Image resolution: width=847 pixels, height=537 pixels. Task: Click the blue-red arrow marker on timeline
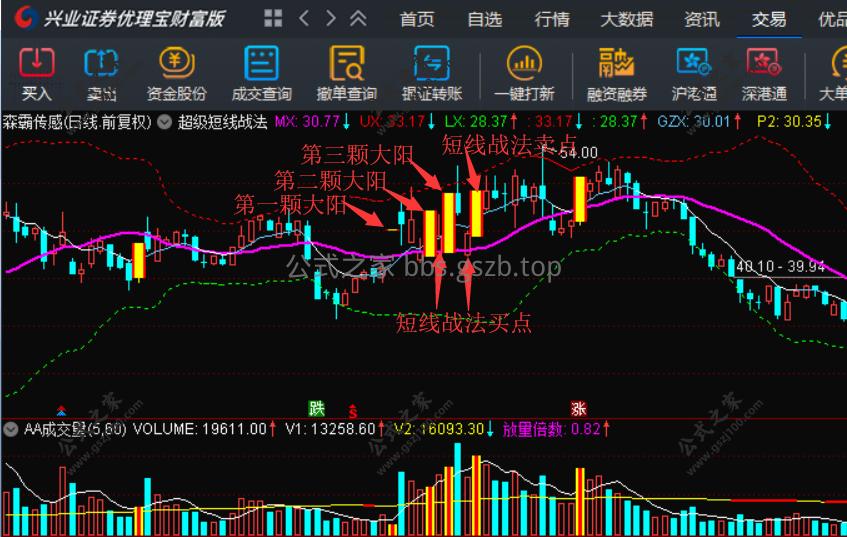pyautogui.click(x=61, y=411)
